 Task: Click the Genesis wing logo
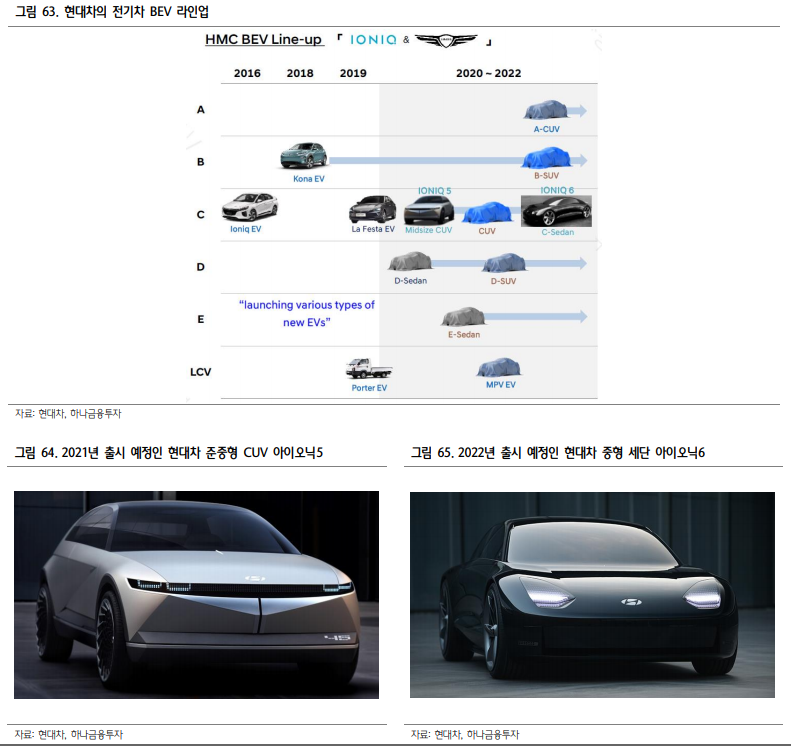point(446,40)
